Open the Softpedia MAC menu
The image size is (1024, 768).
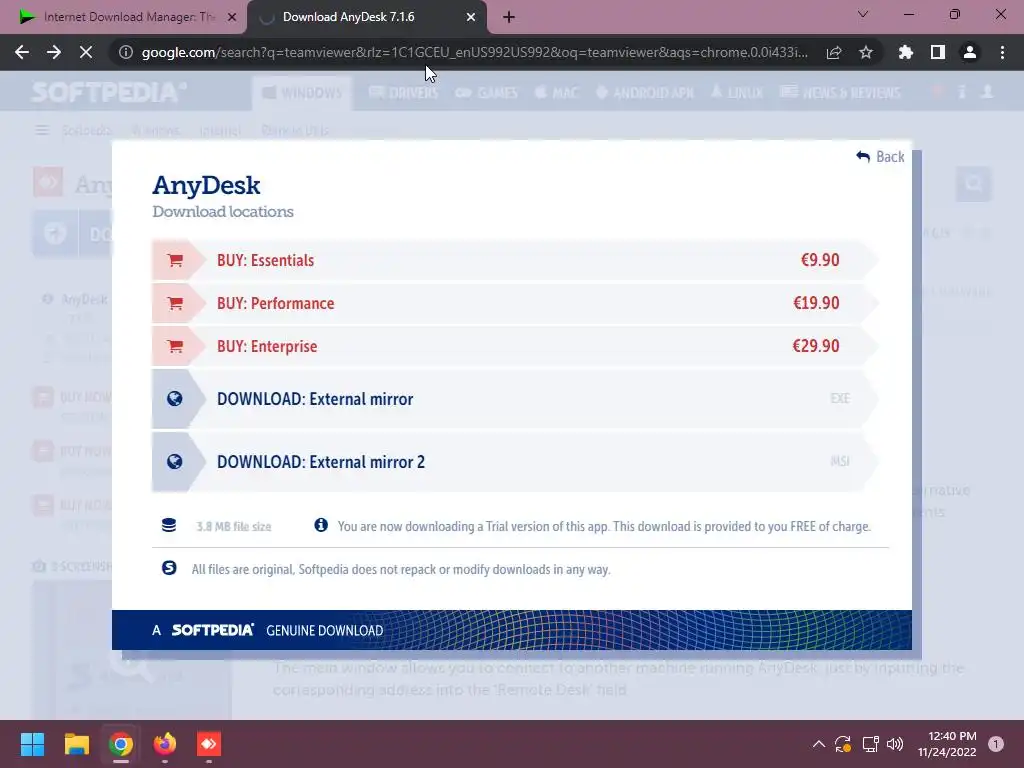556,93
